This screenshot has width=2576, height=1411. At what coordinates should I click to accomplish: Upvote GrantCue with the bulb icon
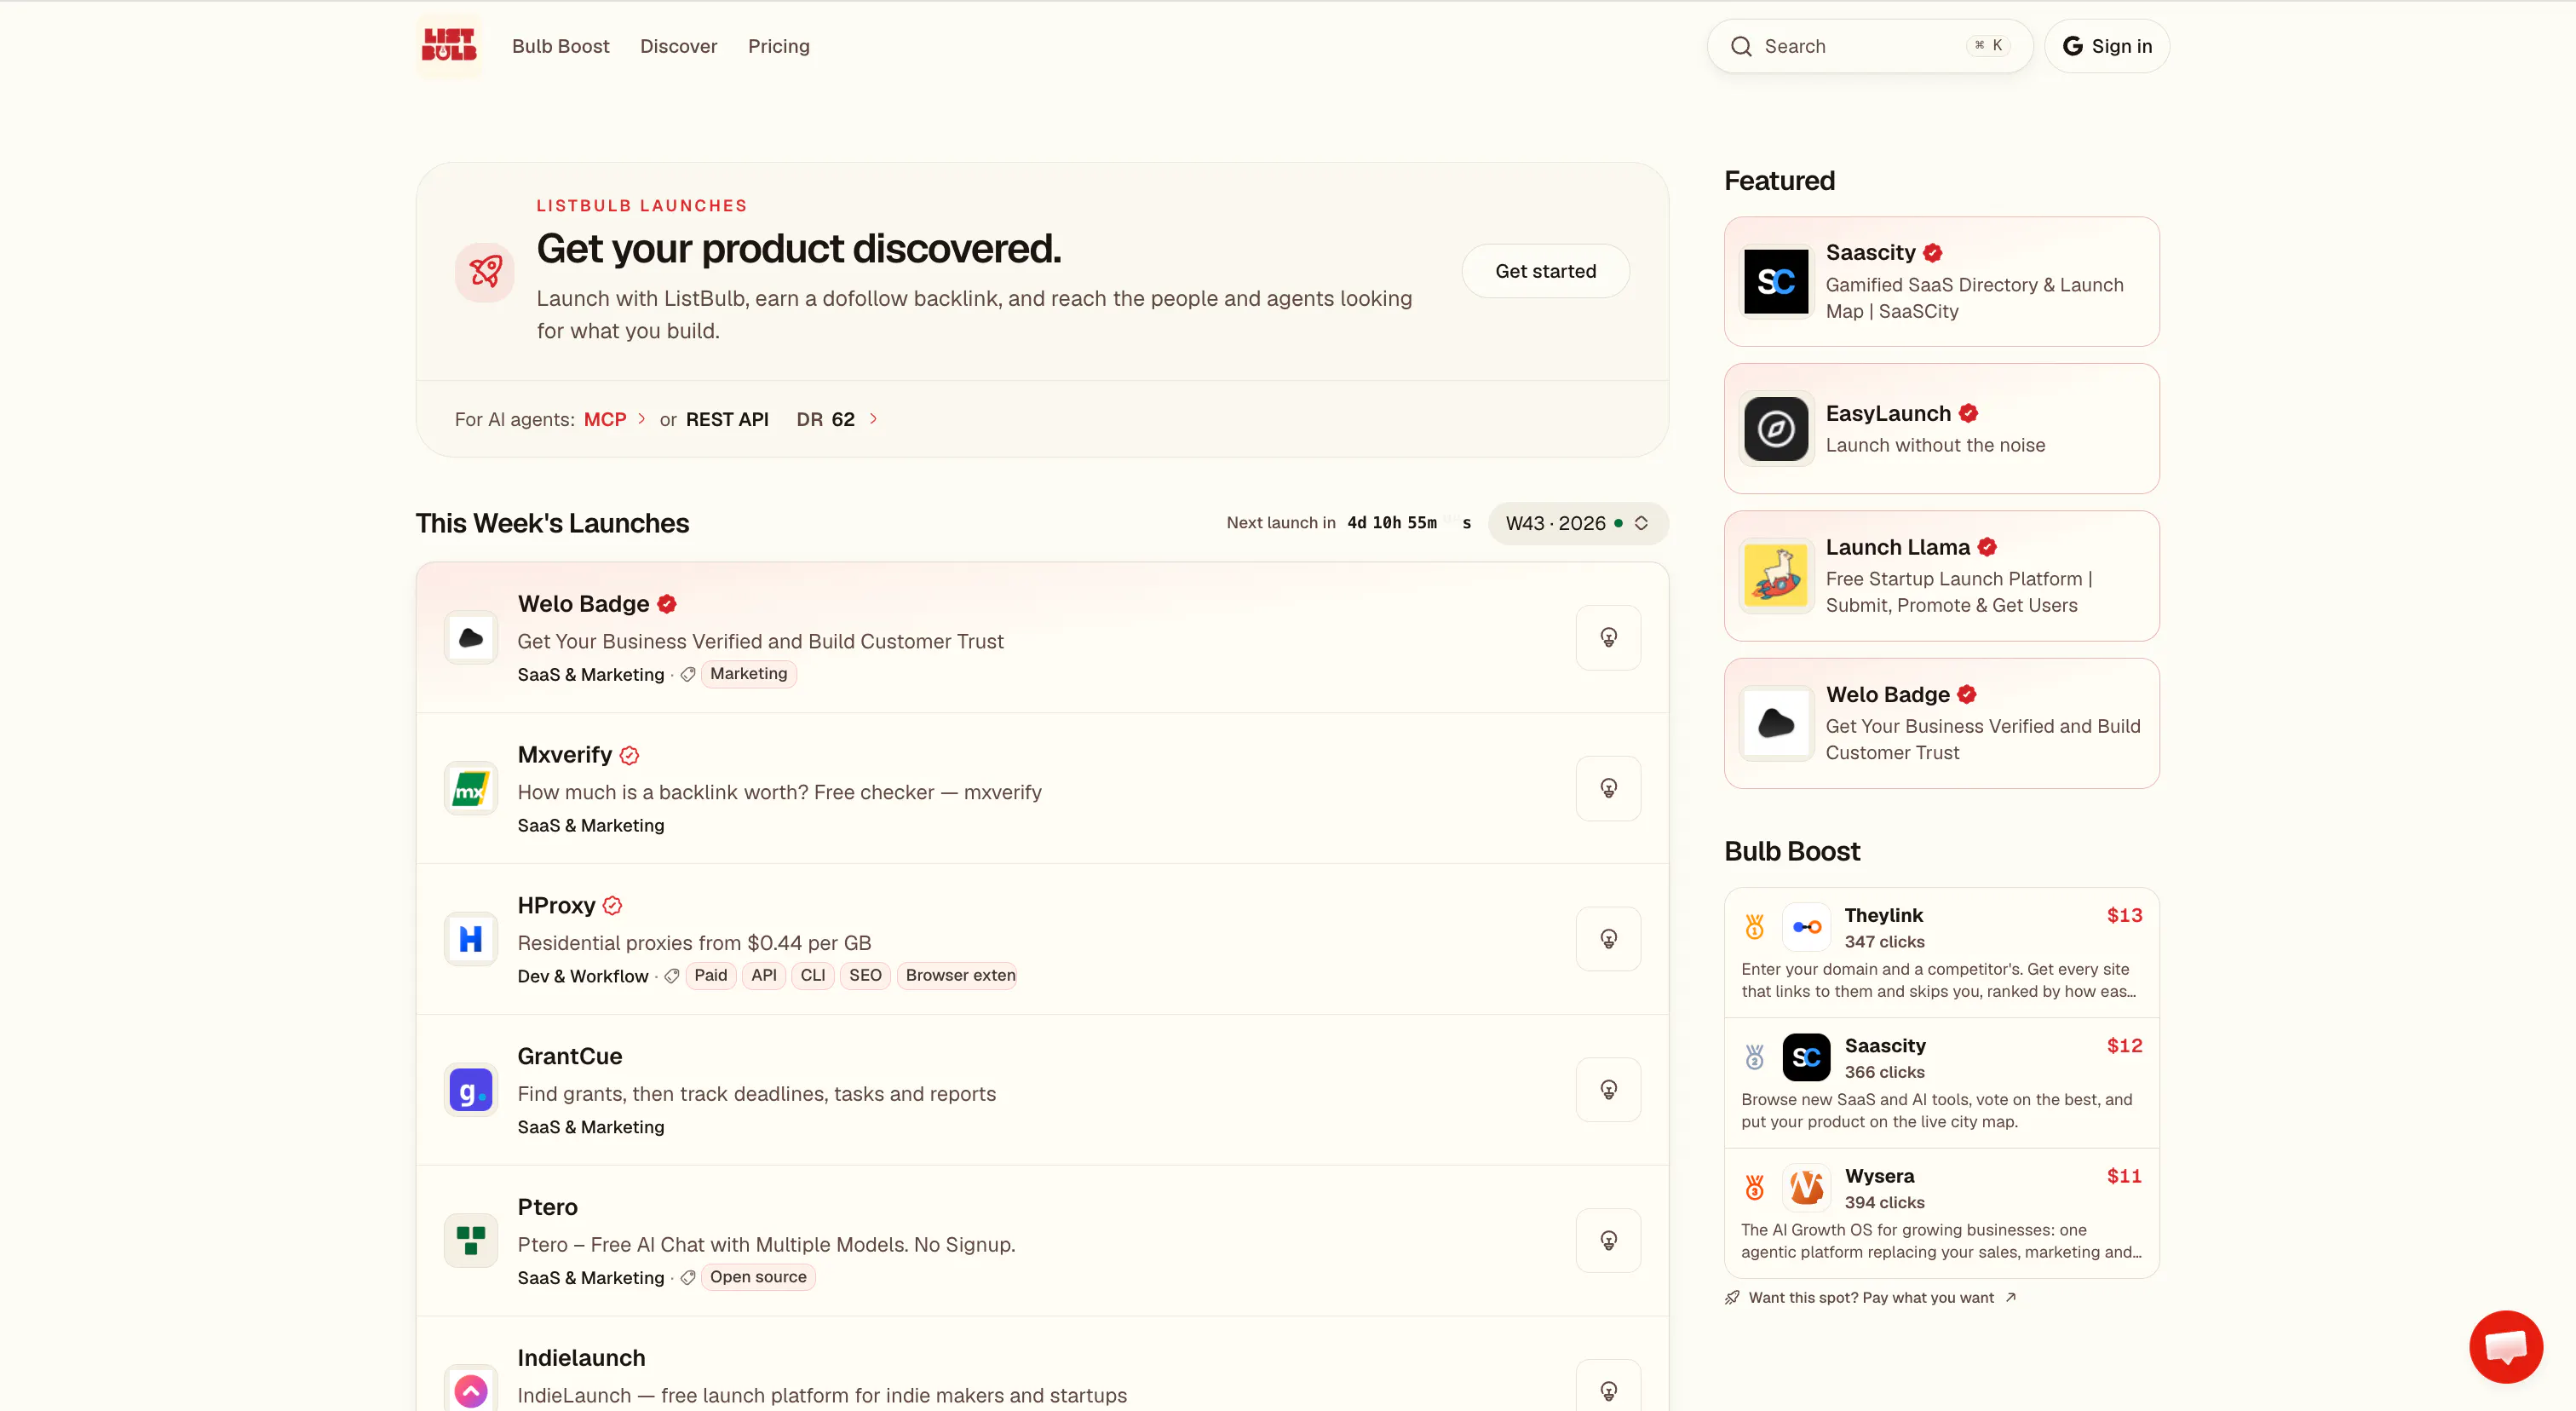(x=1608, y=1090)
